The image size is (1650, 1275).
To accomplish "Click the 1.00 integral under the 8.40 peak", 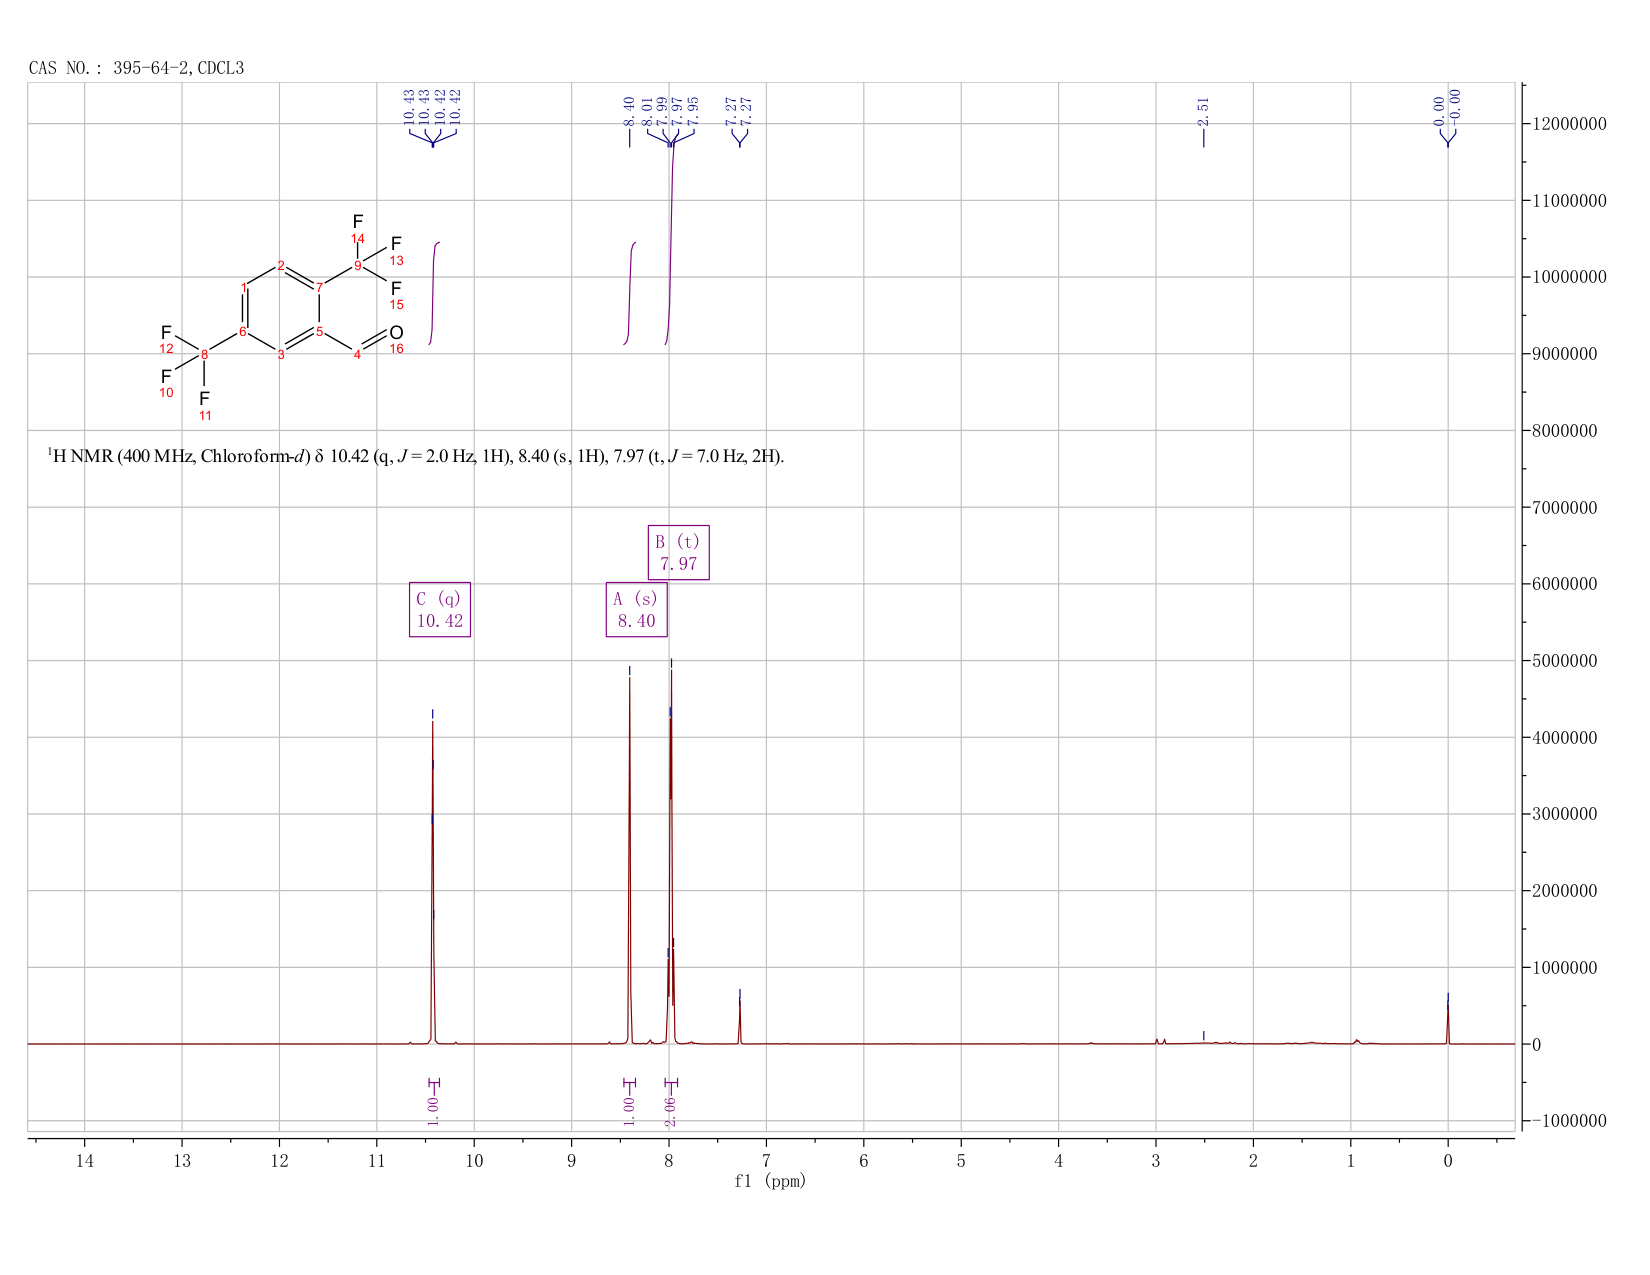I will 629,1110.
